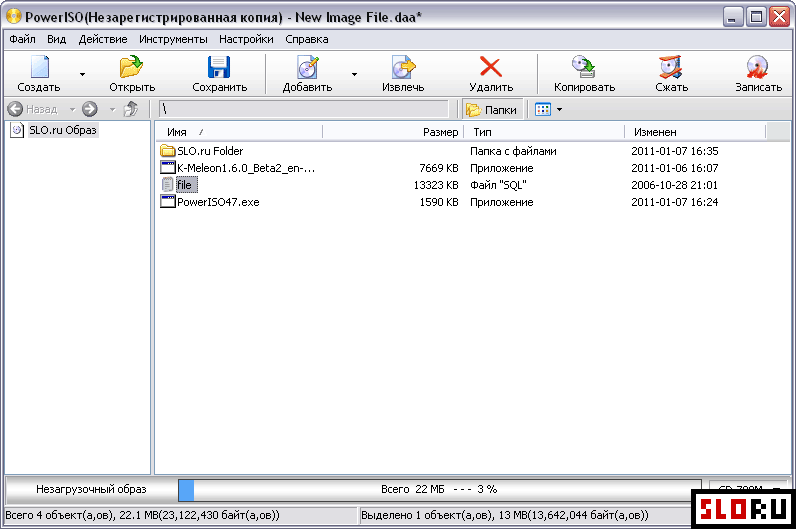Screen dimensions: 796x529
Task: Open the dropdown arrow next to Создать
Action: point(82,75)
